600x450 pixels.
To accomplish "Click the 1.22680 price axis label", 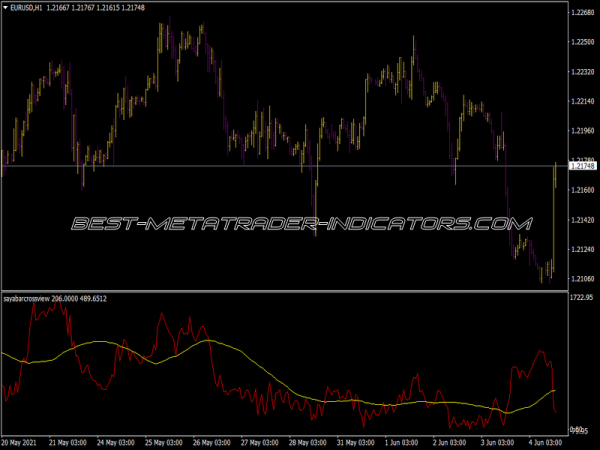I will pos(581,13).
